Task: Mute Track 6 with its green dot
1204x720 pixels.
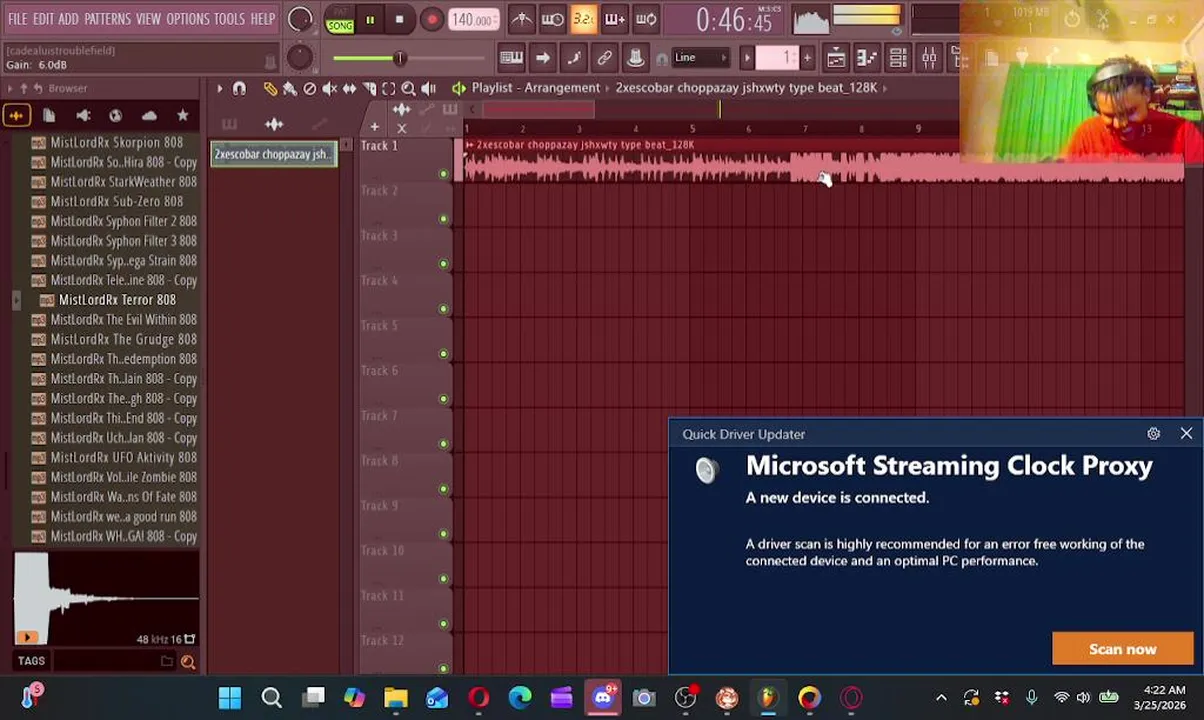Action: click(444, 399)
